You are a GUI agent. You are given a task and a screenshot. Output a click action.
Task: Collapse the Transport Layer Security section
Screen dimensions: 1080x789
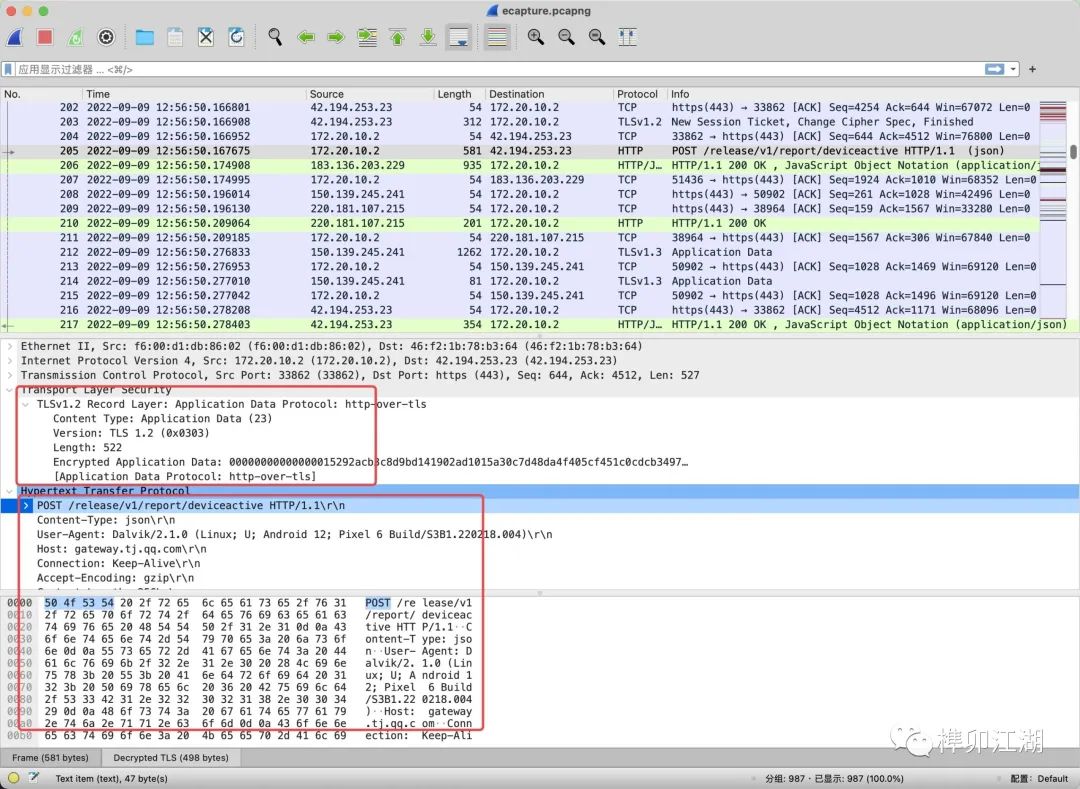10,390
